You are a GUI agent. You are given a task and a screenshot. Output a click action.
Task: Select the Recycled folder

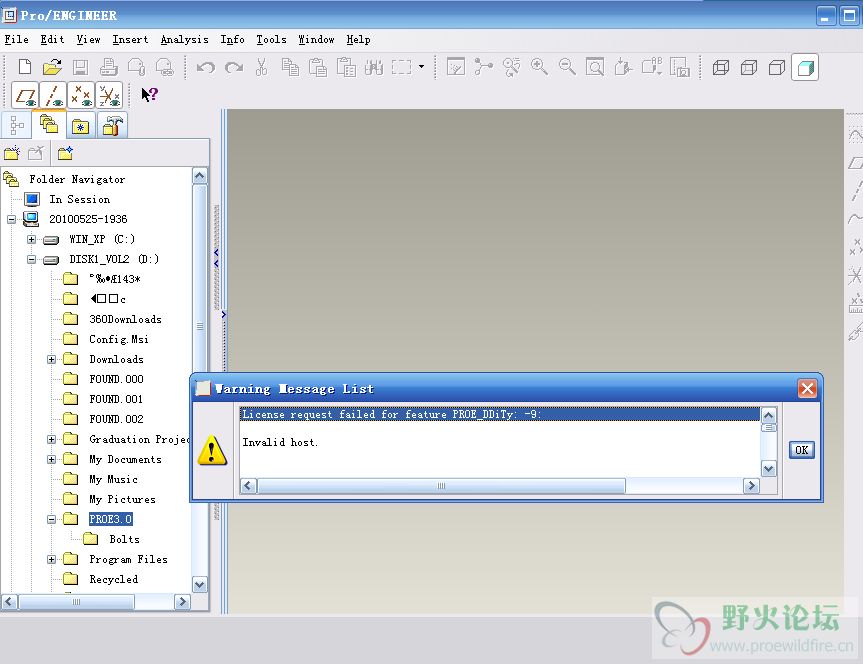coord(113,579)
